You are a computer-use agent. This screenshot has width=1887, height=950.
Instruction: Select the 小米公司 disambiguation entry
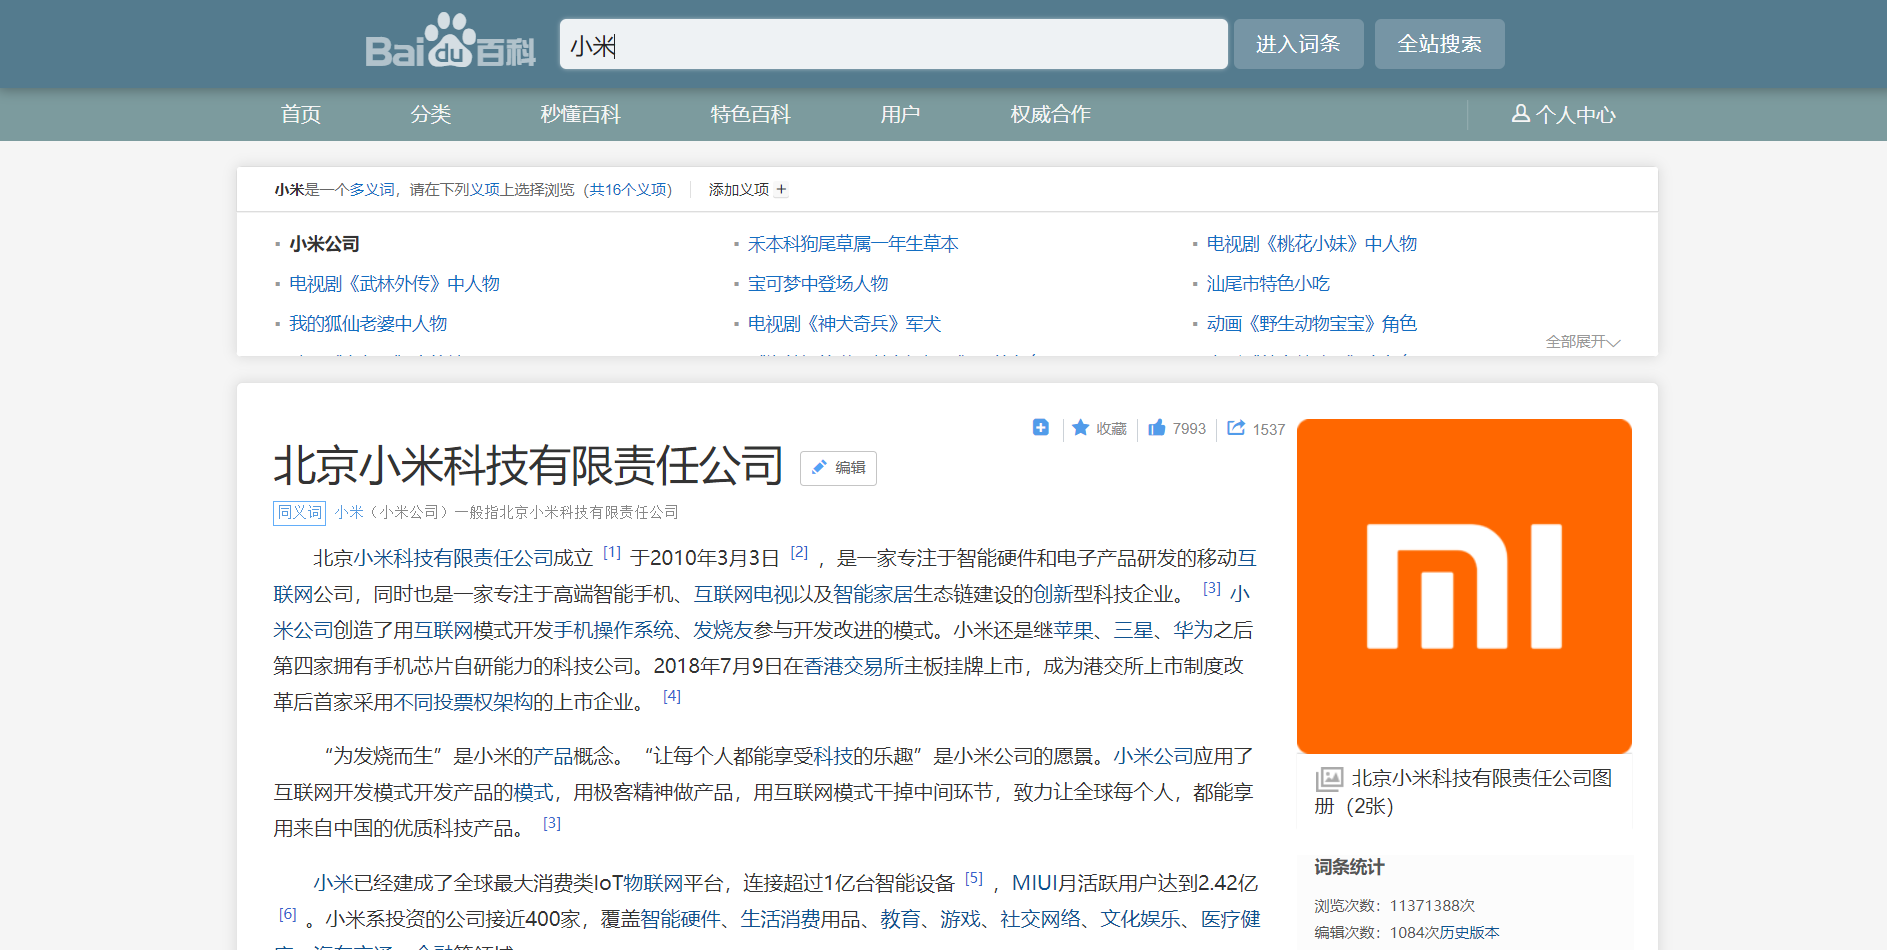click(325, 243)
